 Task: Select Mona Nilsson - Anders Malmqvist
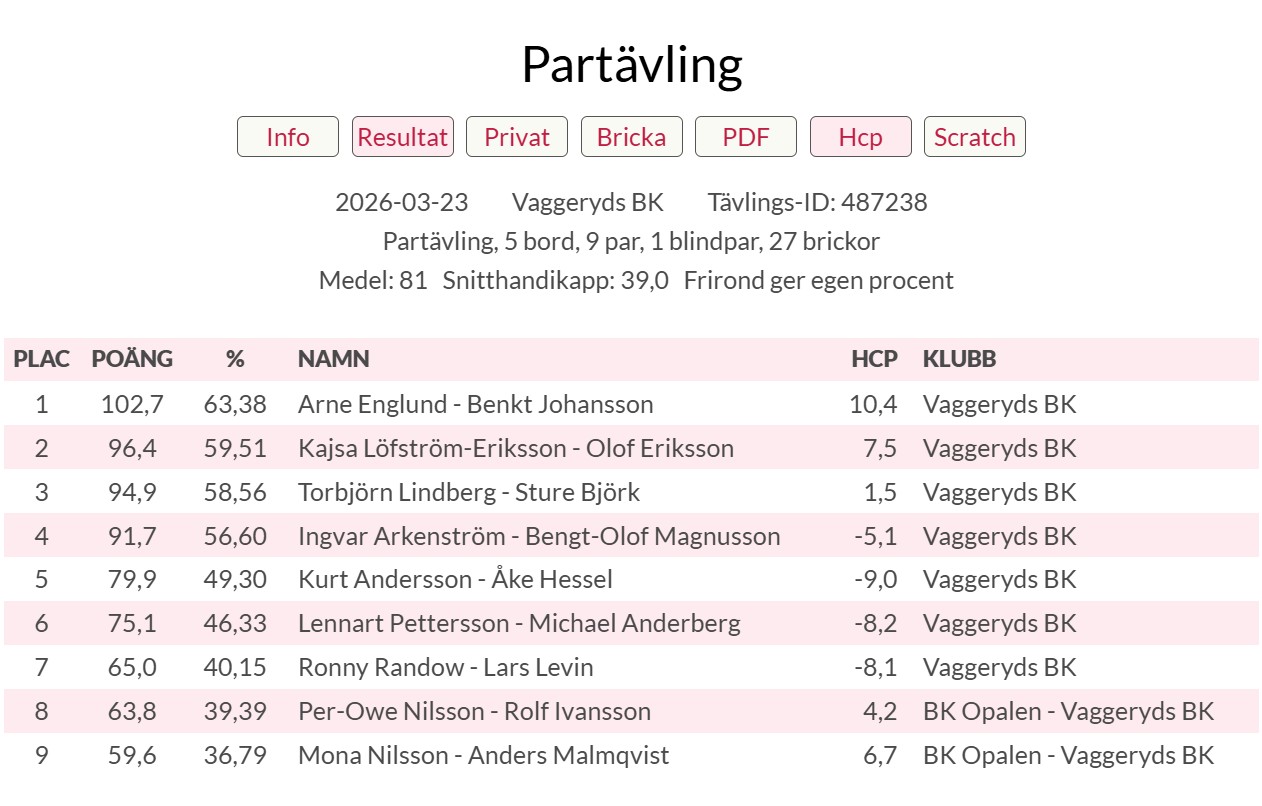pos(483,755)
